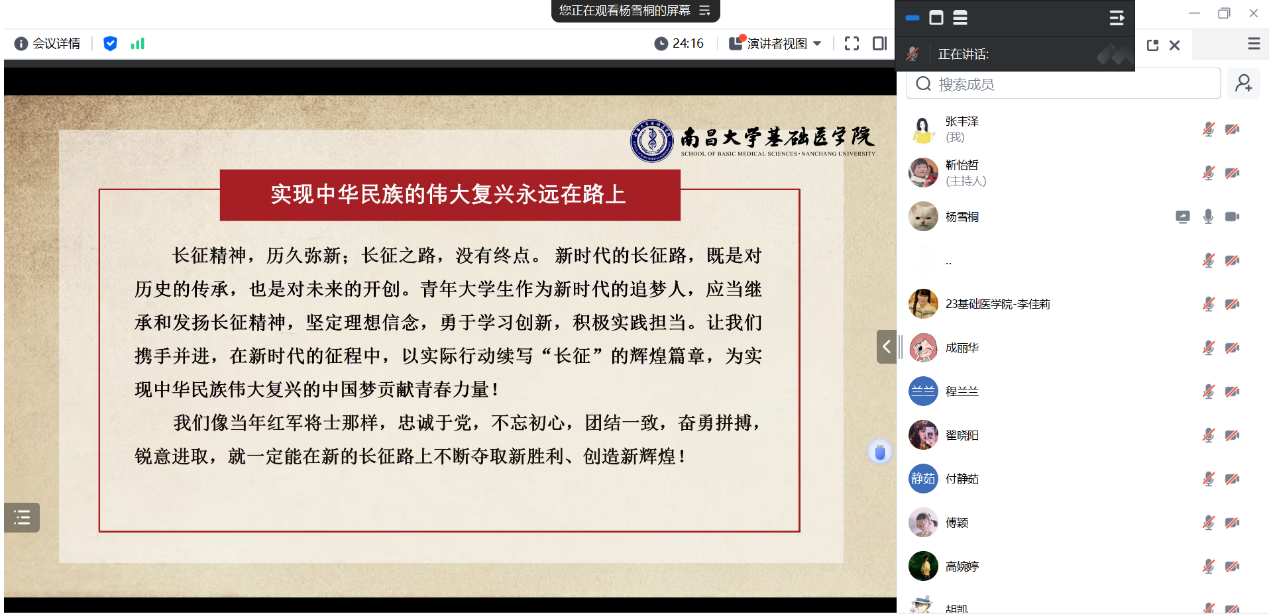Click 傅颖 muted microphone icon
Screen dimensions: 1269x616
point(1208,522)
